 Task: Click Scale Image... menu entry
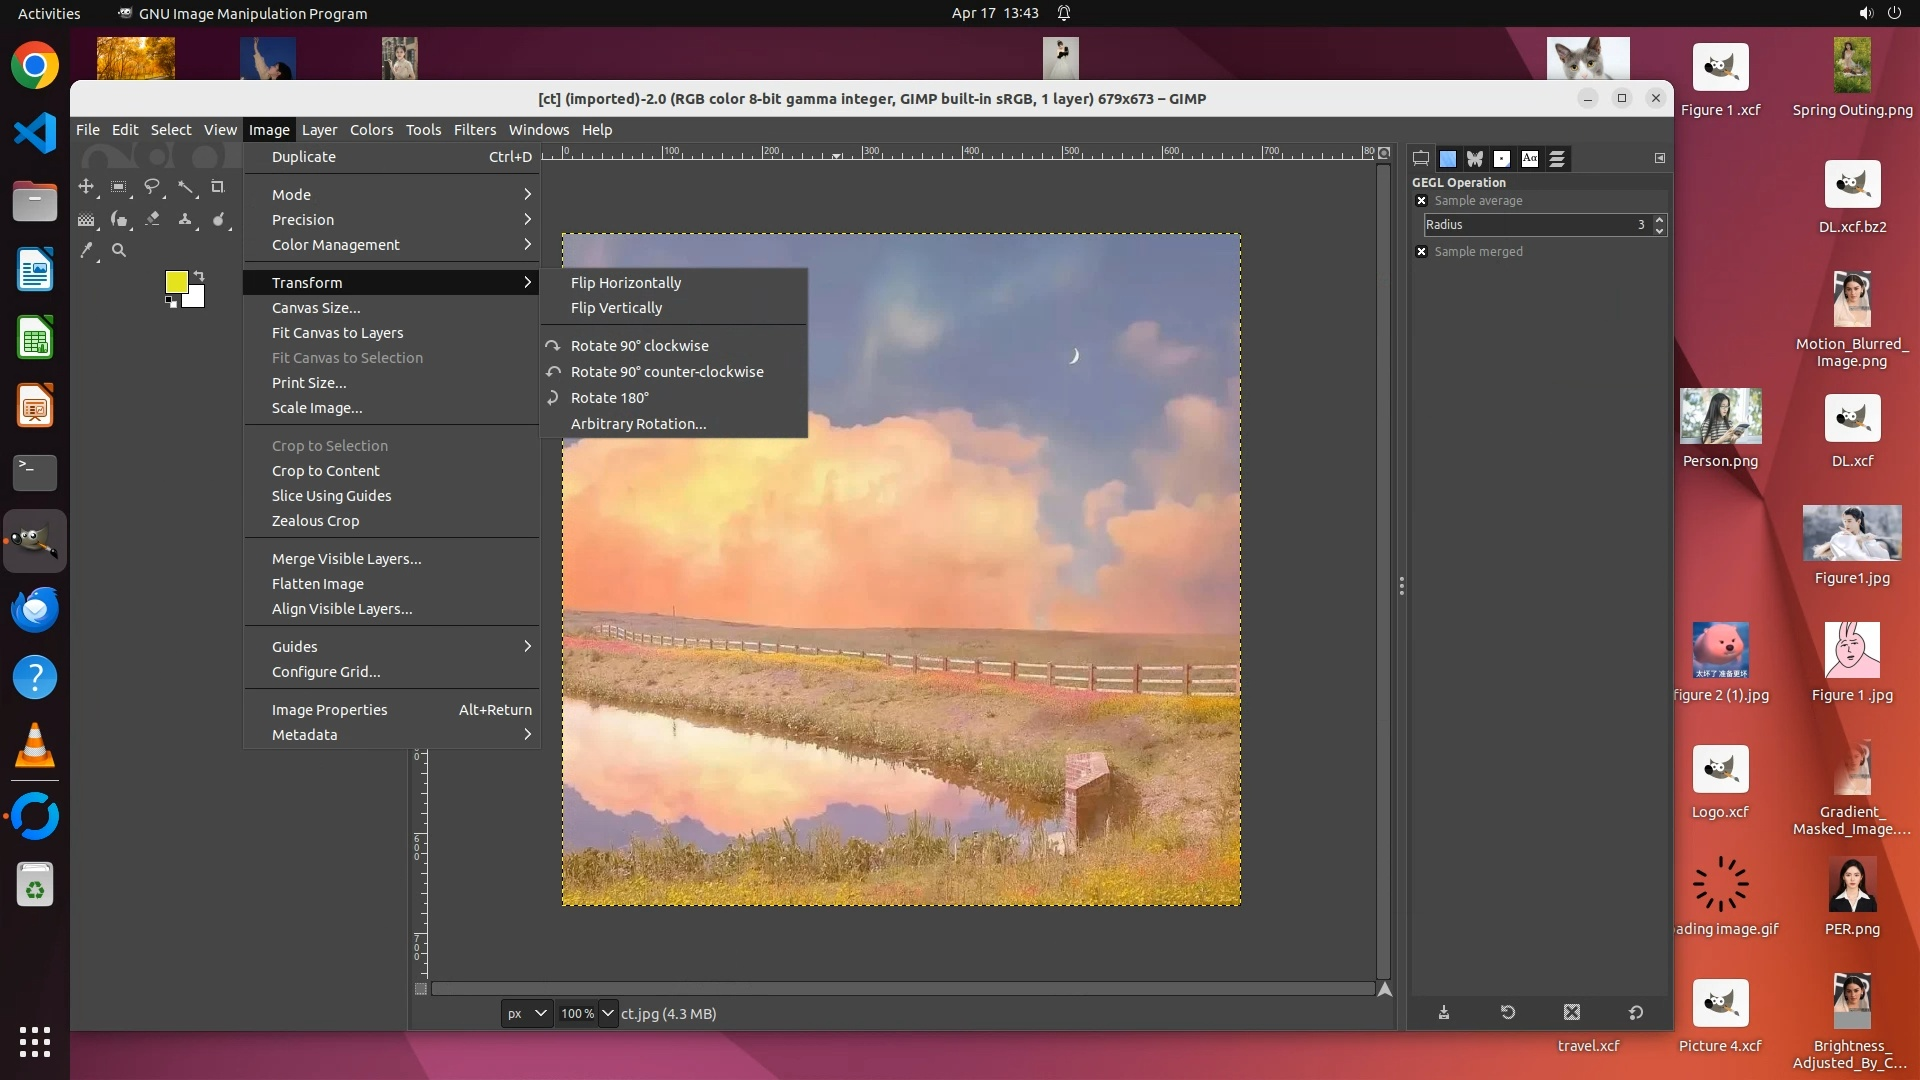click(x=317, y=408)
